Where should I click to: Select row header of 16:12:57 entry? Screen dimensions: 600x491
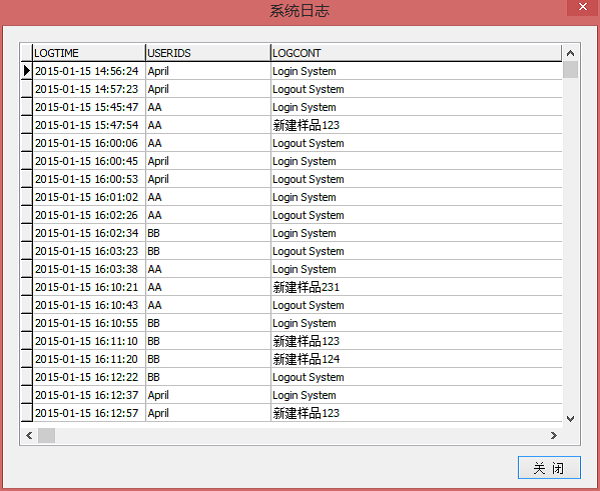(x=27, y=413)
